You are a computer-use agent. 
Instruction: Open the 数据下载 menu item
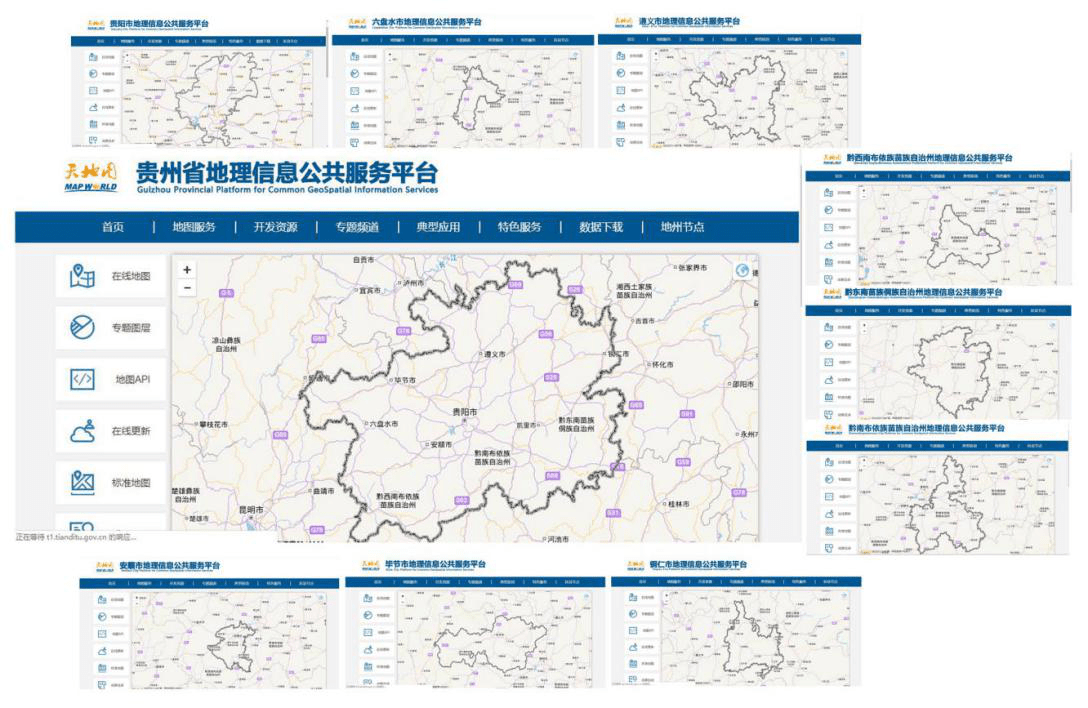pos(602,227)
